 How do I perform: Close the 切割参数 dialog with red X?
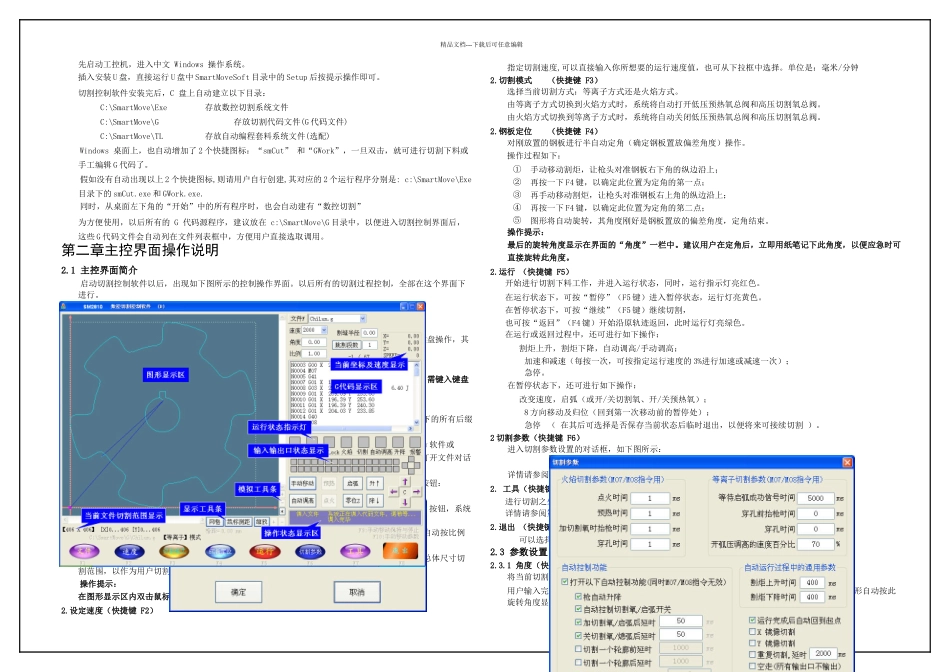847,462
